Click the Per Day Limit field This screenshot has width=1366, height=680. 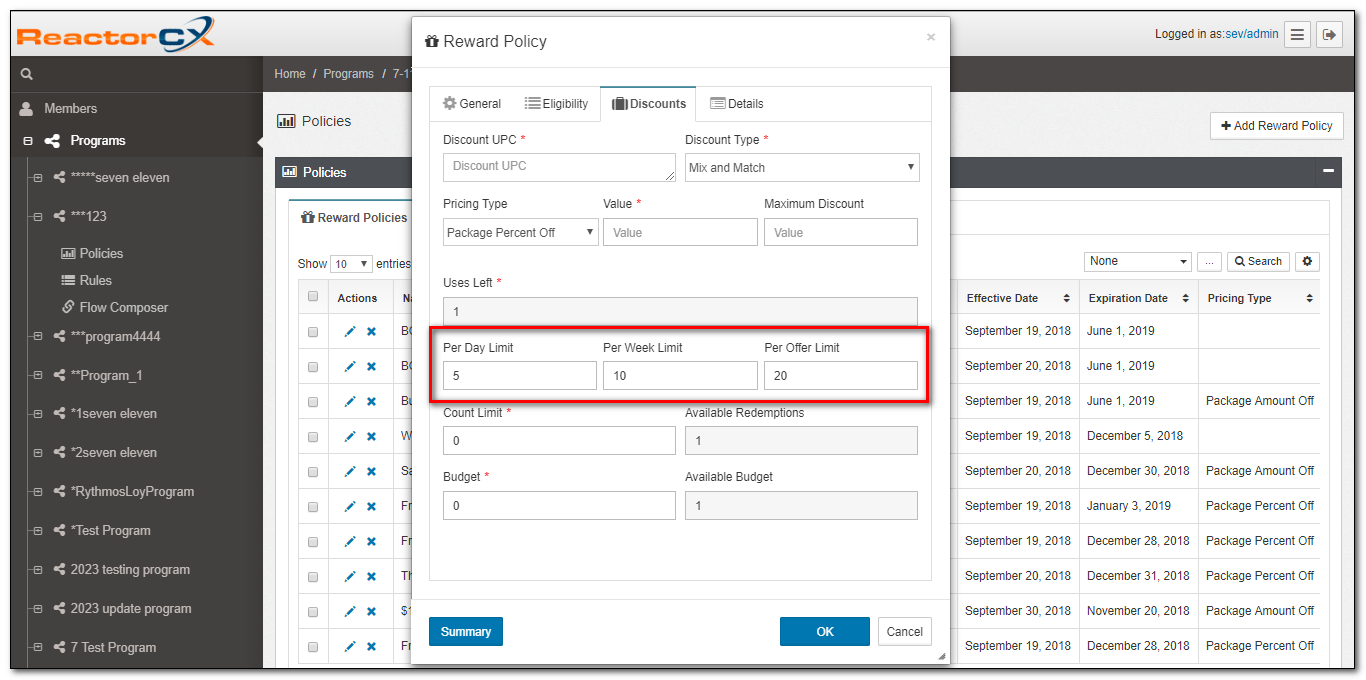pos(519,376)
